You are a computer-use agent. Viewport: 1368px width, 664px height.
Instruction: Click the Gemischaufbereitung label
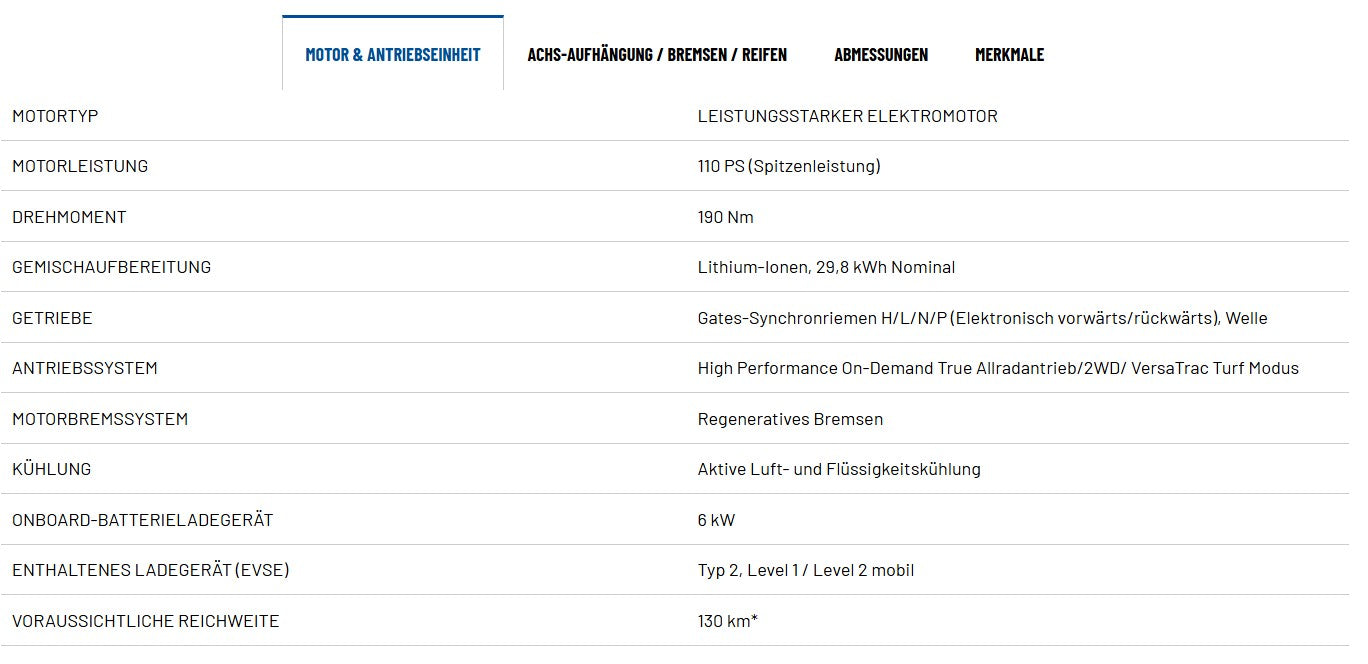pyautogui.click(x=111, y=267)
